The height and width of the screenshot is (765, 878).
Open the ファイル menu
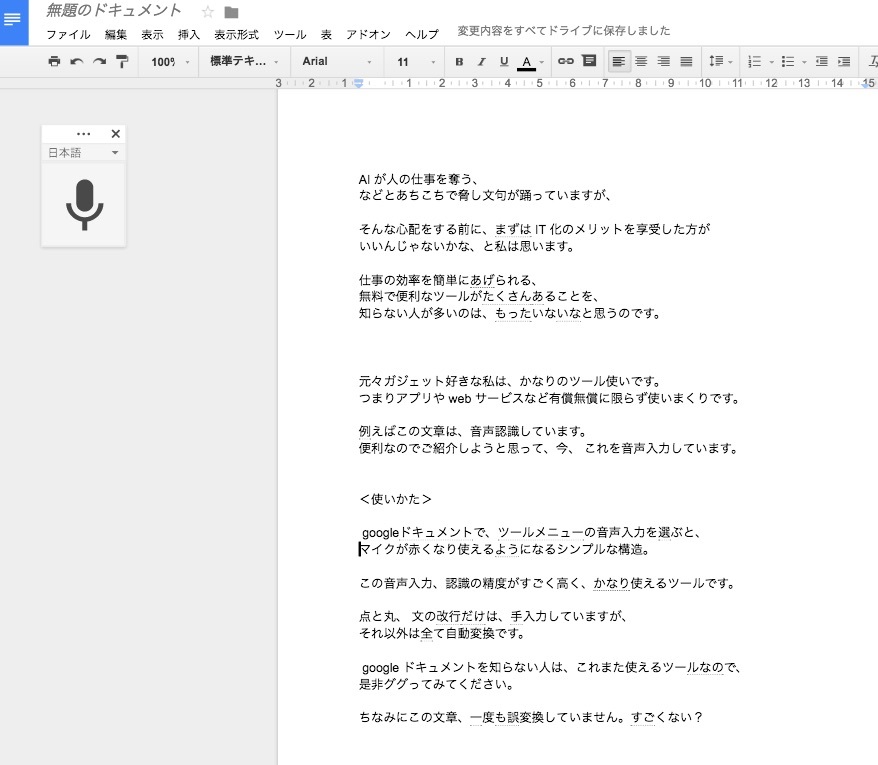[68, 35]
